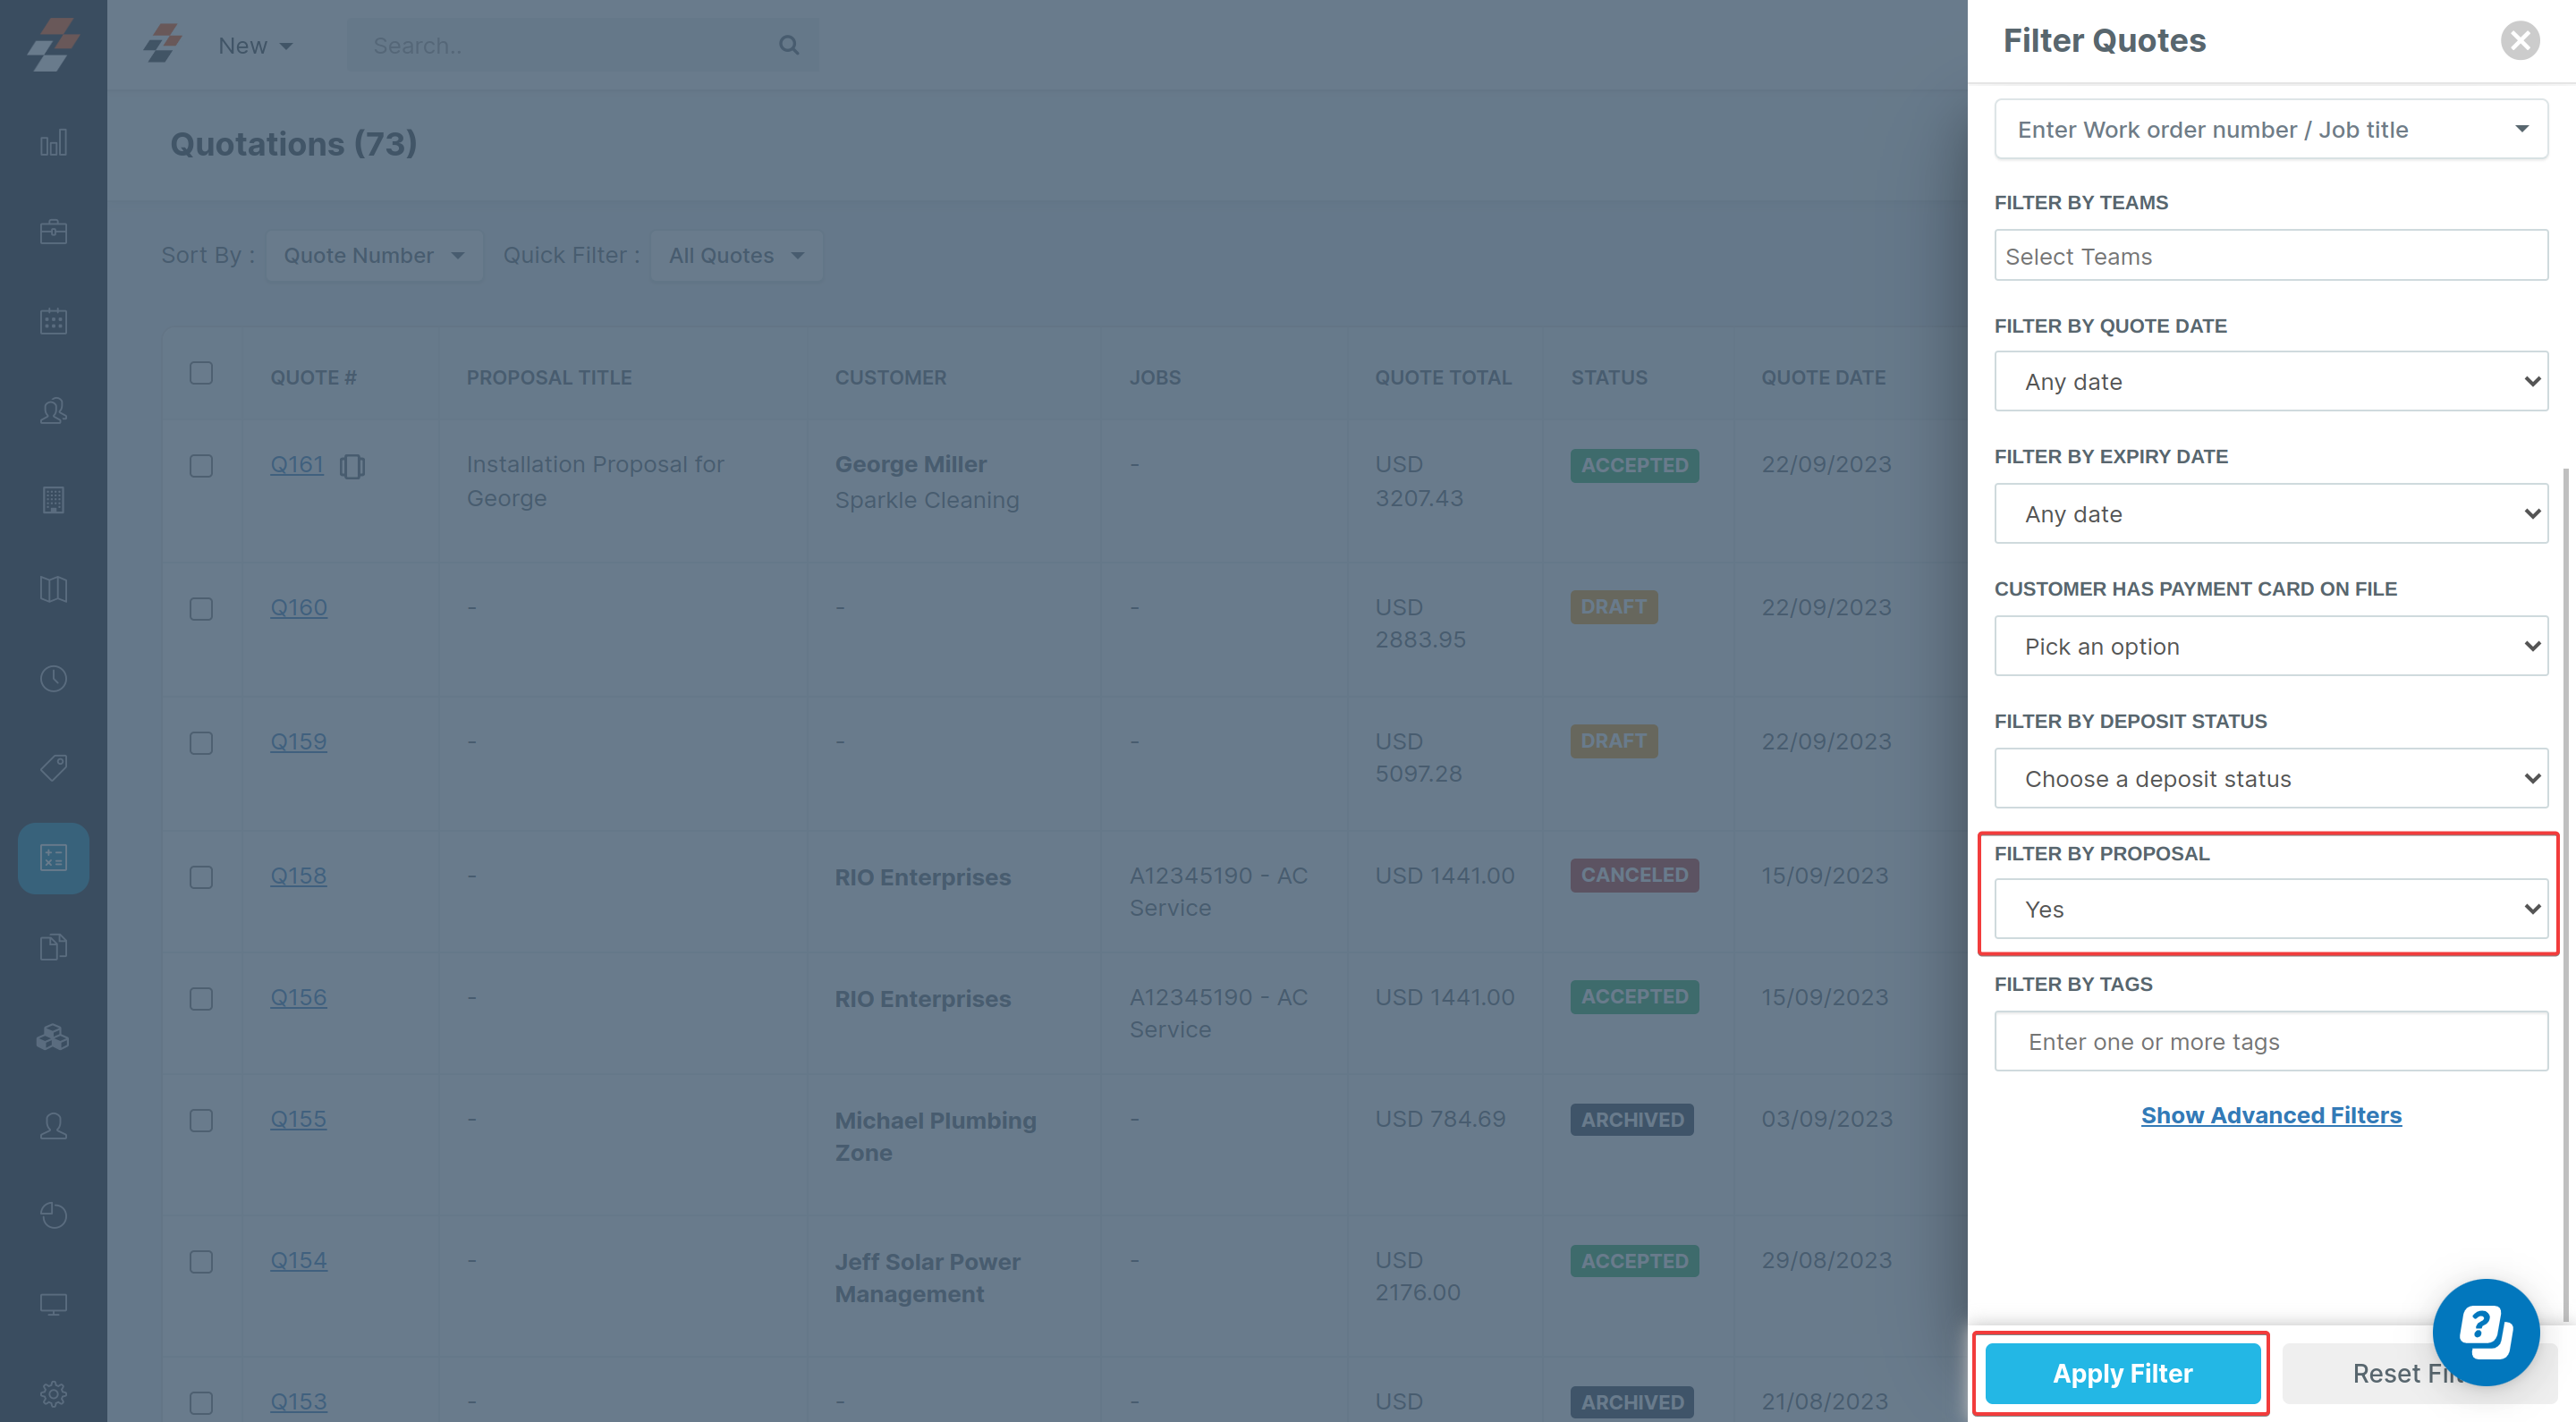Viewport: 2576px width, 1422px height.
Task: Click the Show Advanced Filters link
Action: (2270, 1115)
